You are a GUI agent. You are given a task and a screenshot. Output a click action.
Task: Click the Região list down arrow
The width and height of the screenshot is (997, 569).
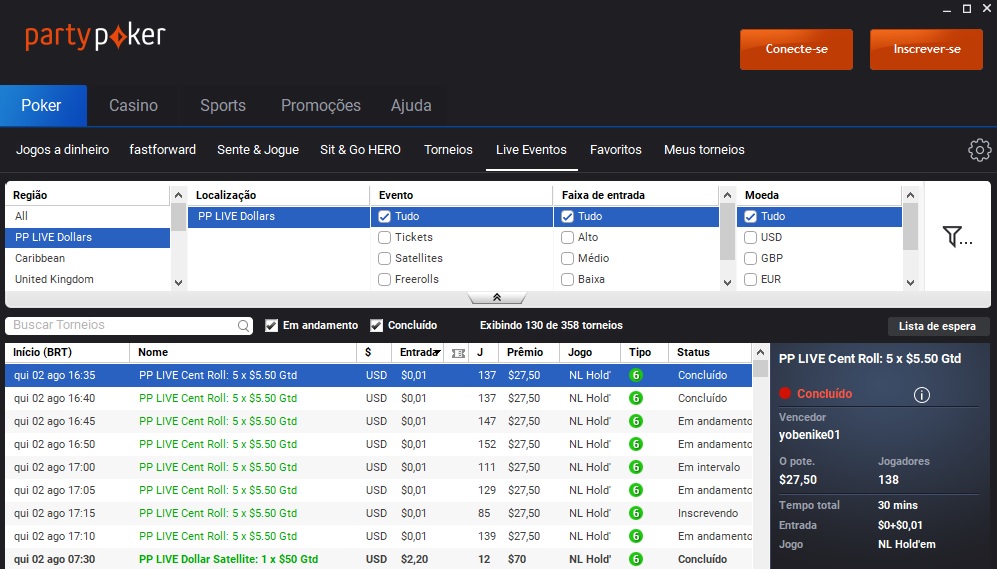pyautogui.click(x=178, y=283)
